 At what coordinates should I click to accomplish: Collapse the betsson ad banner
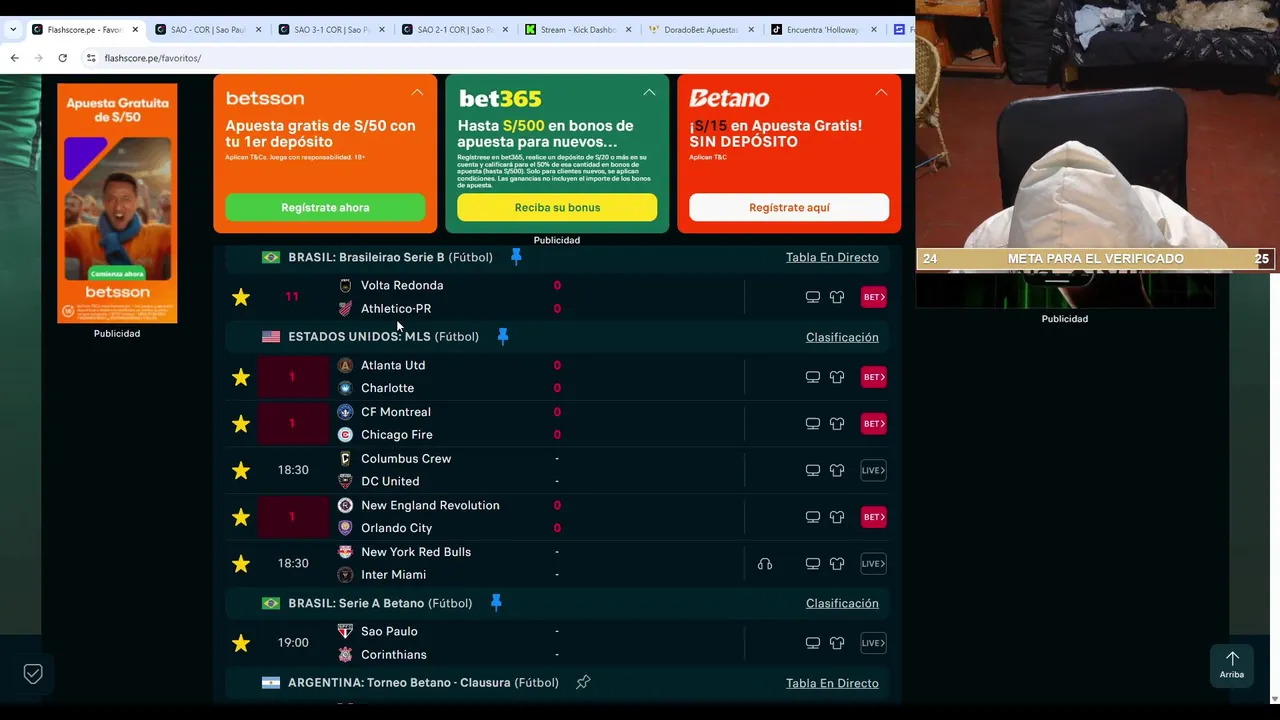[x=417, y=92]
